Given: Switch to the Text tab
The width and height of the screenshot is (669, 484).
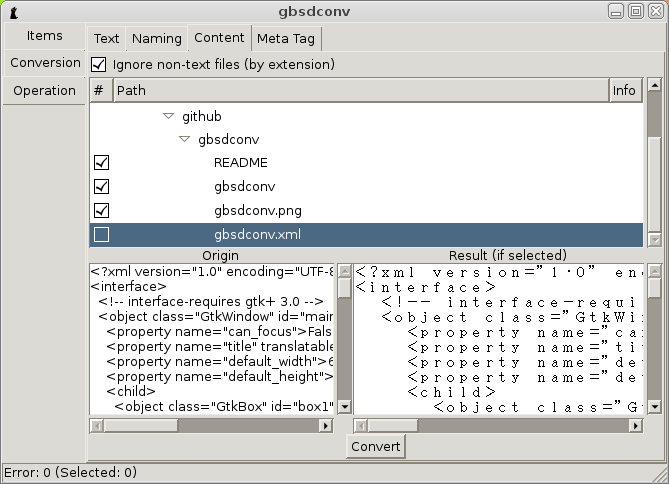Looking at the screenshot, I should coord(106,39).
